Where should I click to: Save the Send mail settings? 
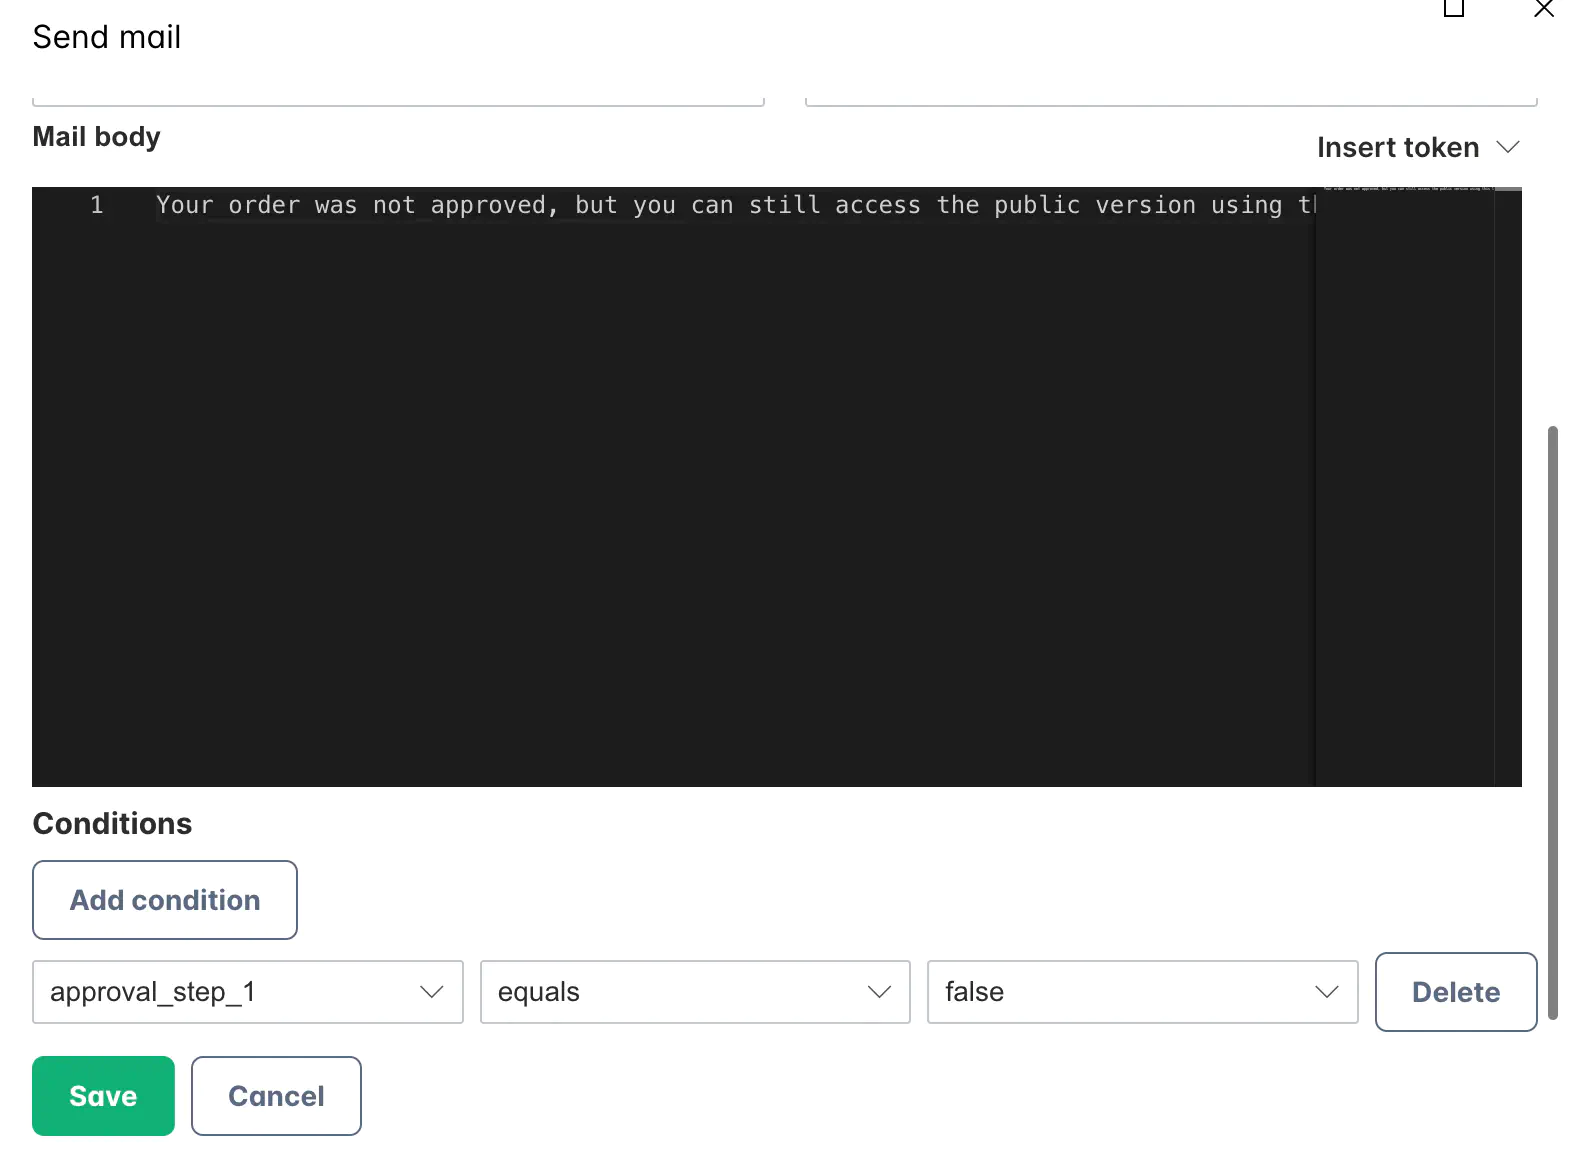click(103, 1096)
